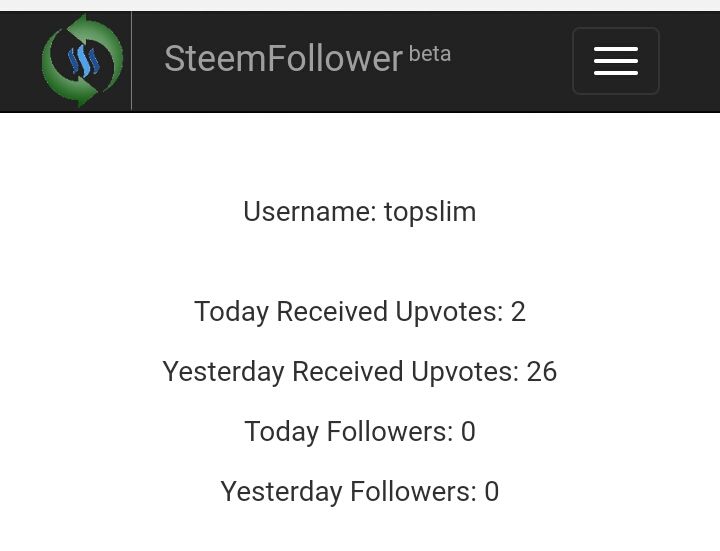The height and width of the screenshot is (551, 720).
Task: Click the beta superscript label
Action: [430, 54]
